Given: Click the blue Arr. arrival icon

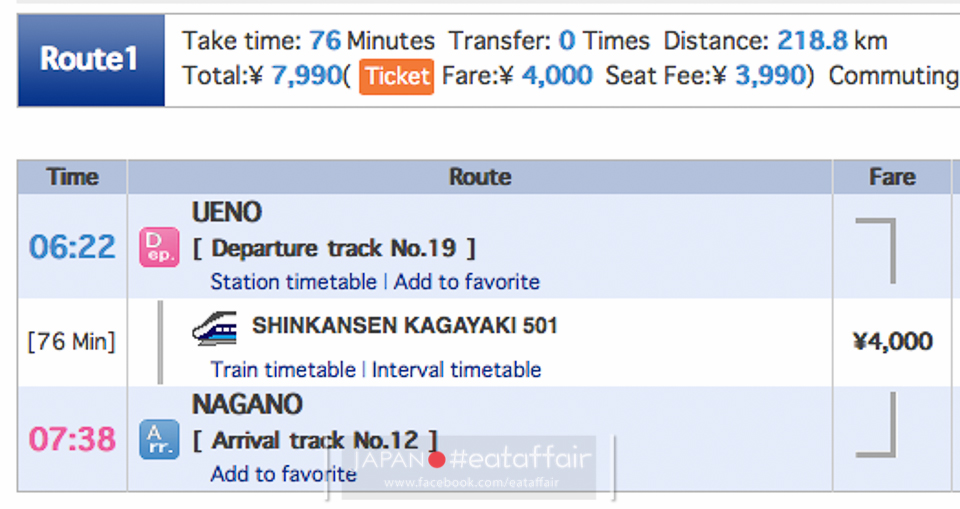Looking at the screenshot, I should pyautogui.click(x=159, y=439).
